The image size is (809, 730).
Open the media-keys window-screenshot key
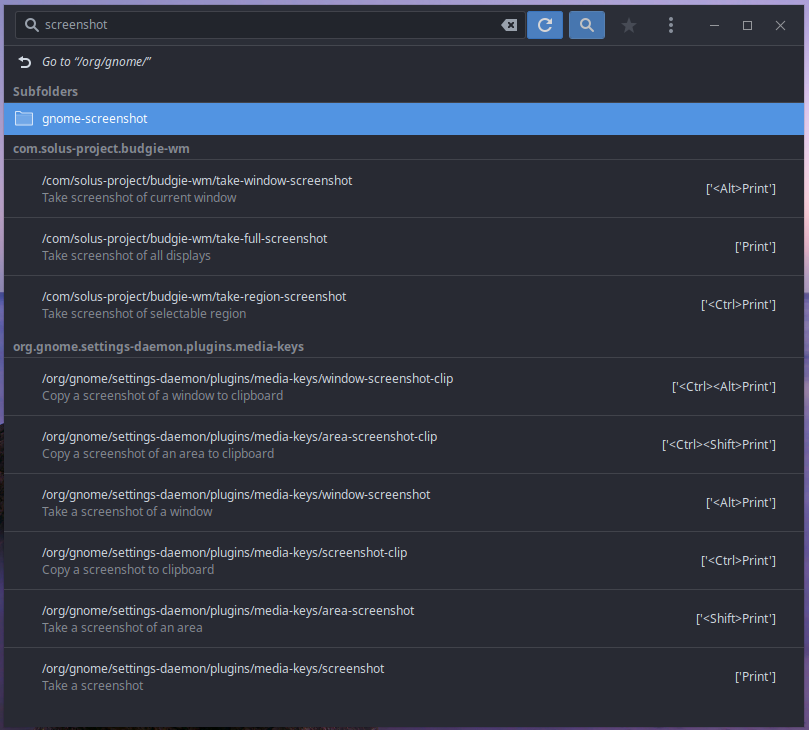(400, 503)
